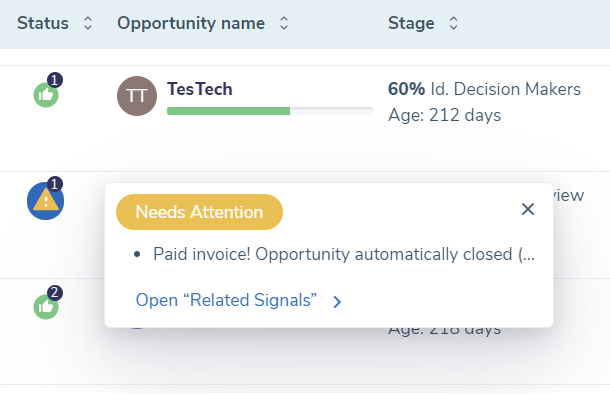This screenshot has width=610, height=394.
Task: Click the Stage column header label
Action: tap(411, 23)
